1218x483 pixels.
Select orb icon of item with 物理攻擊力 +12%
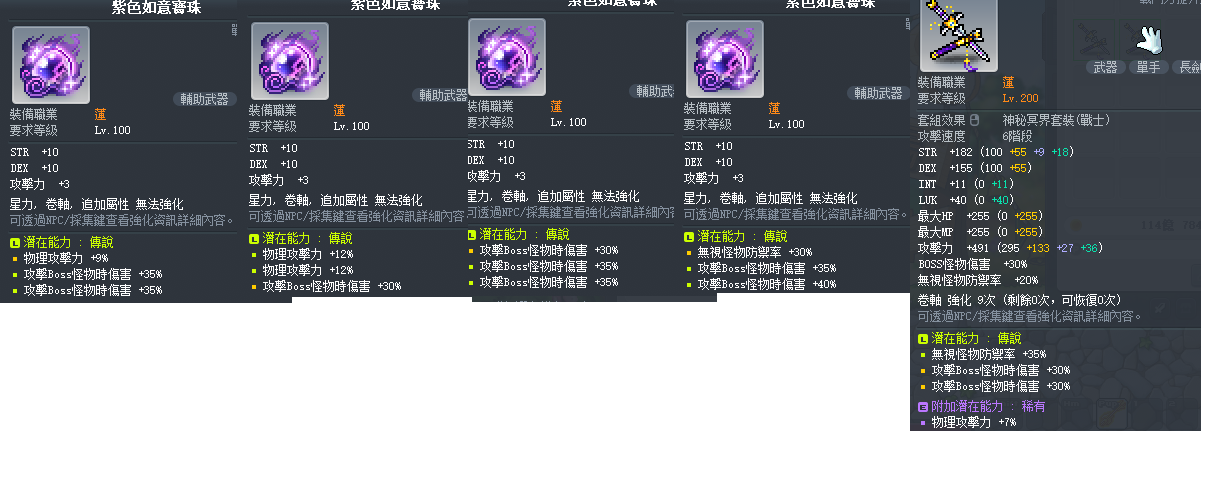[290, 61]
